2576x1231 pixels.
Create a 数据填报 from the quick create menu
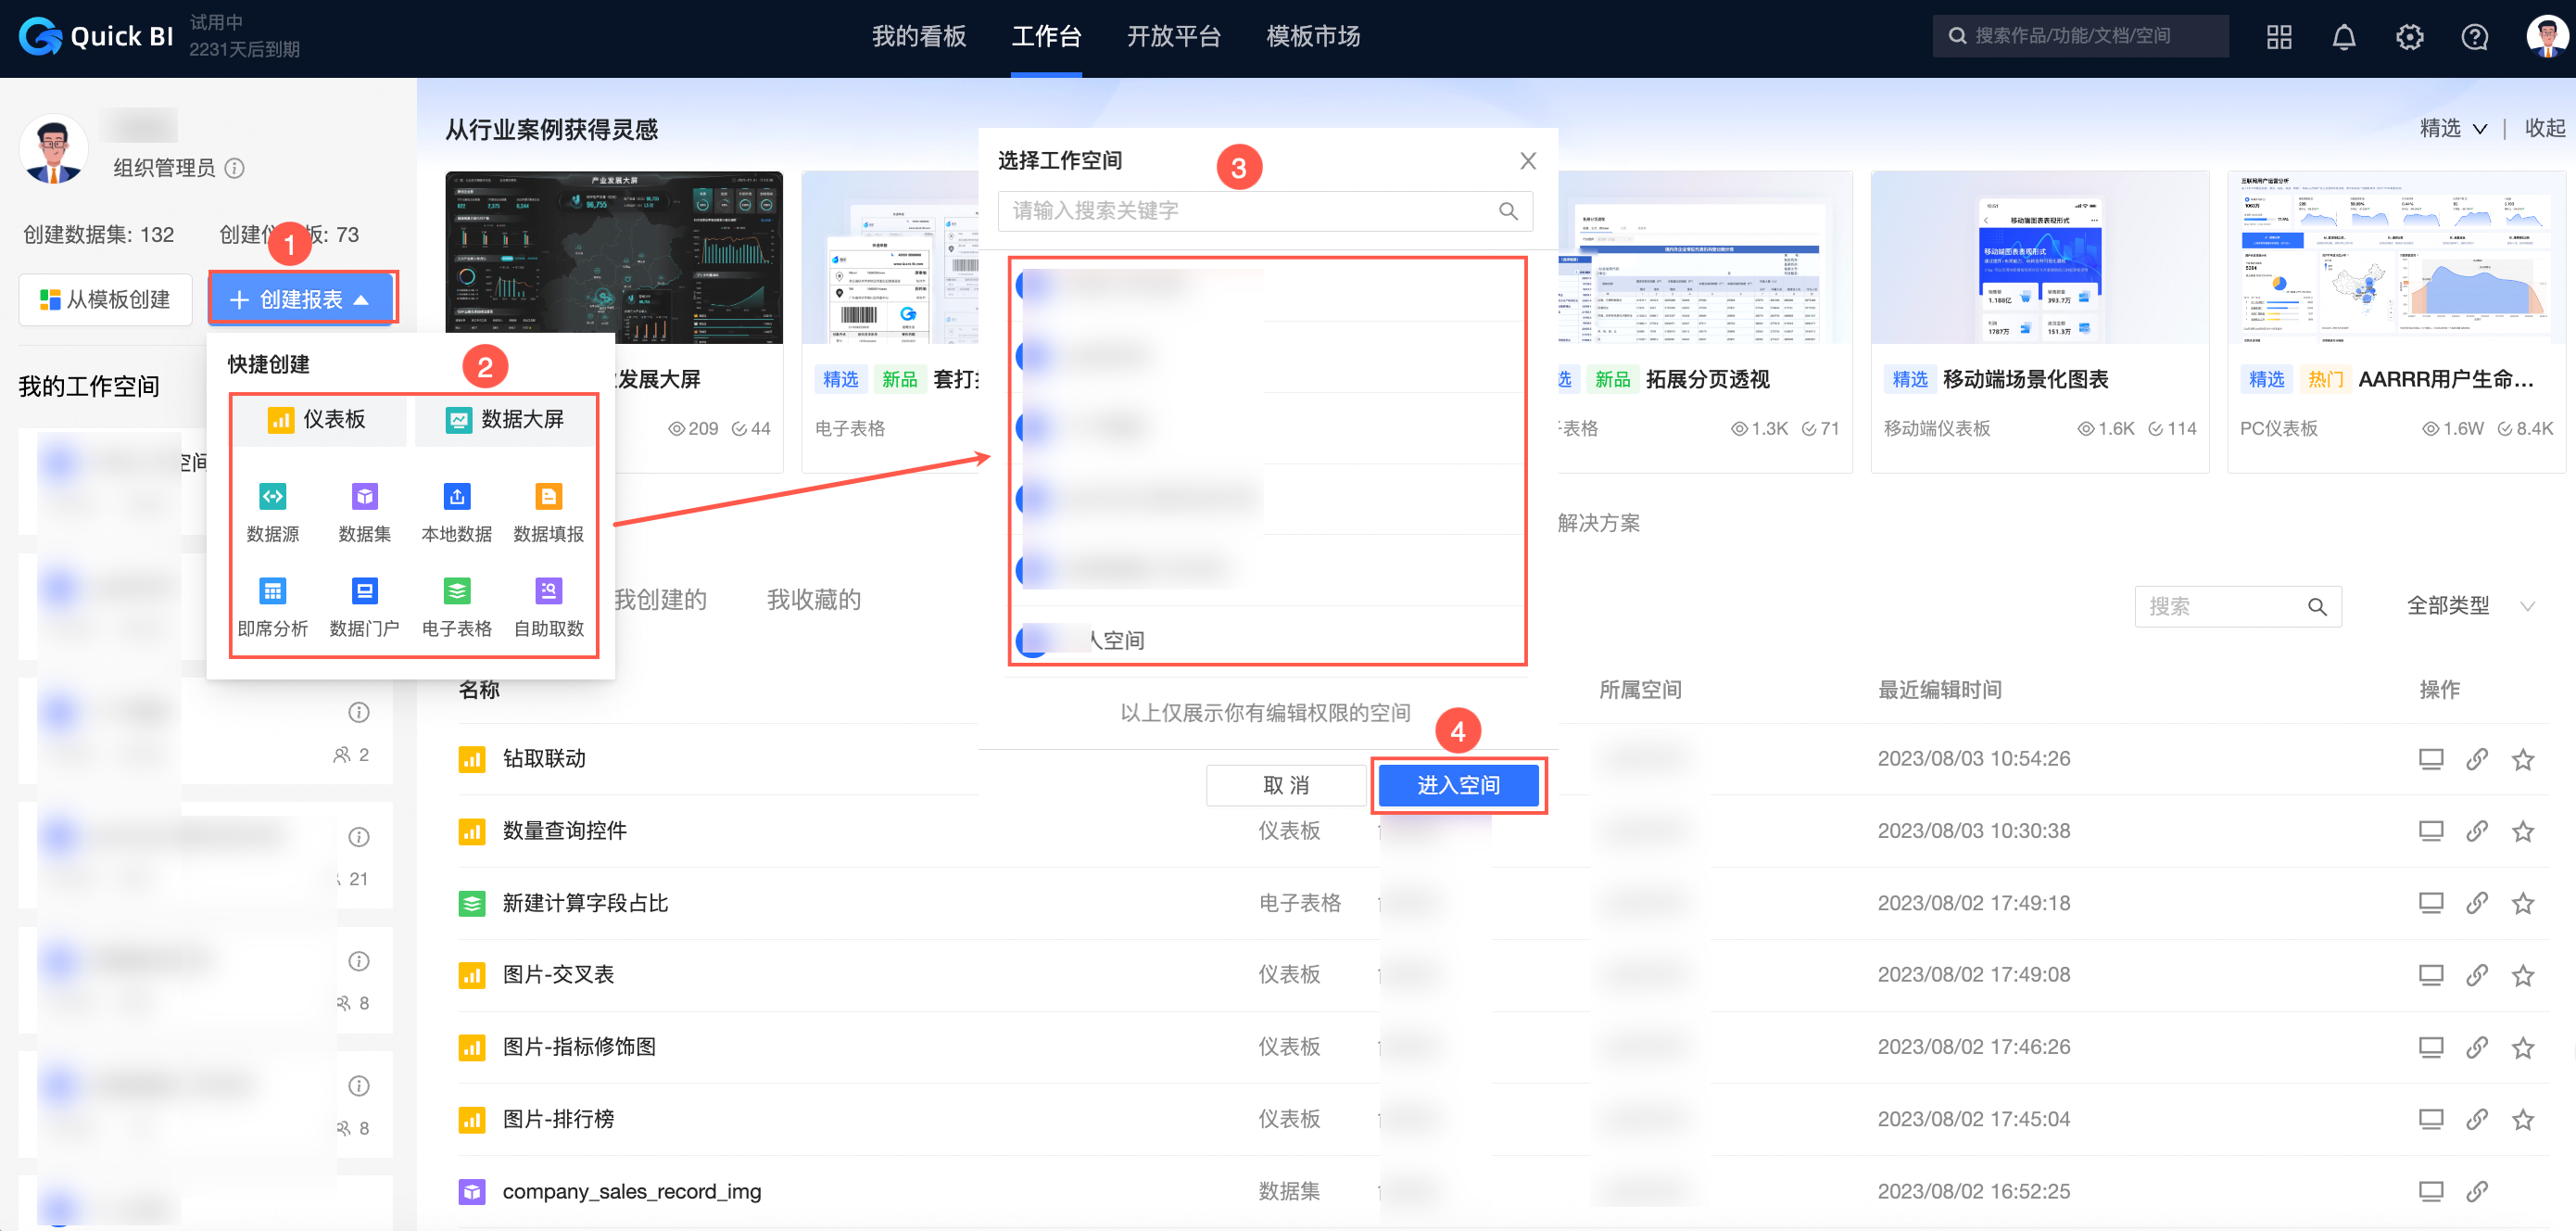[547, 510]
